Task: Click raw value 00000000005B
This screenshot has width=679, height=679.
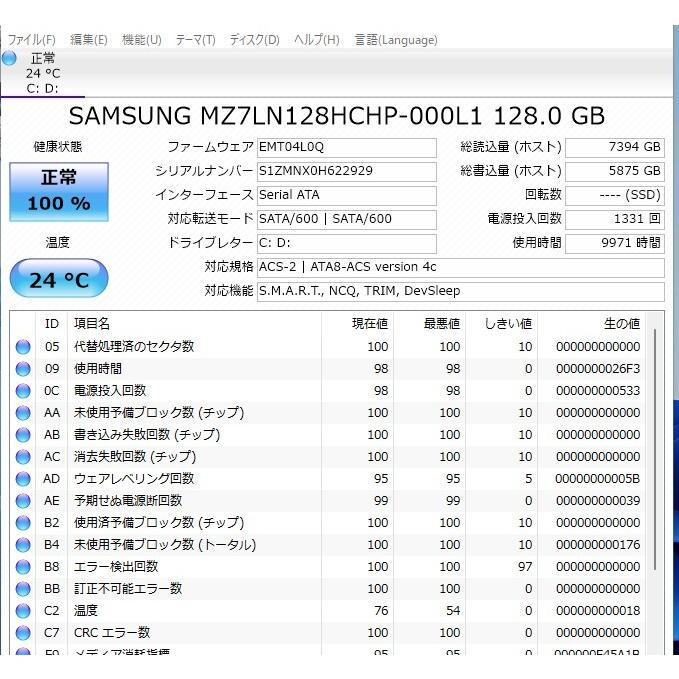Action: [598, 479]
